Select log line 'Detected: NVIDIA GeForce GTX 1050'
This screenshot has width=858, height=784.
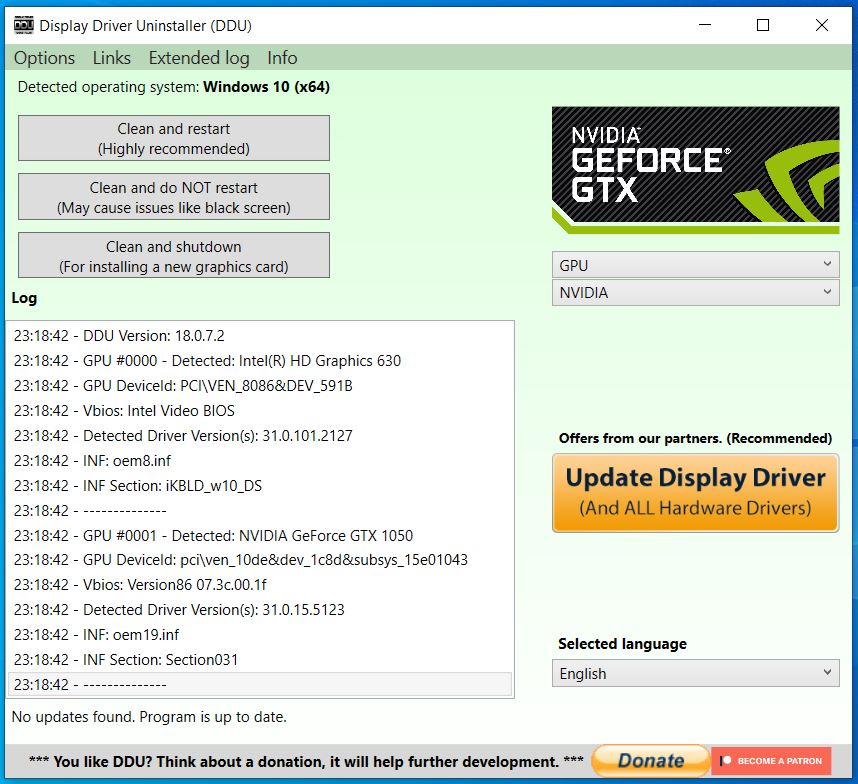point(260,536)
